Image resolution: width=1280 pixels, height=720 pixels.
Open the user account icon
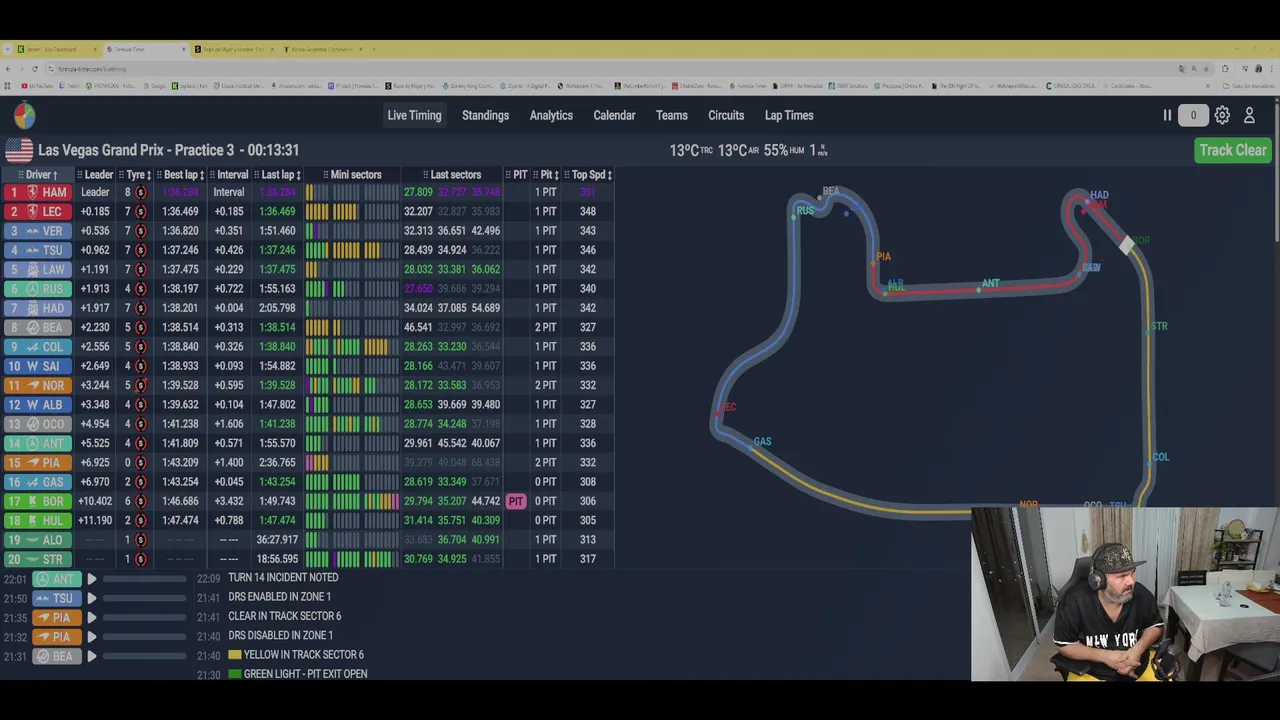tap(1249, 115)
